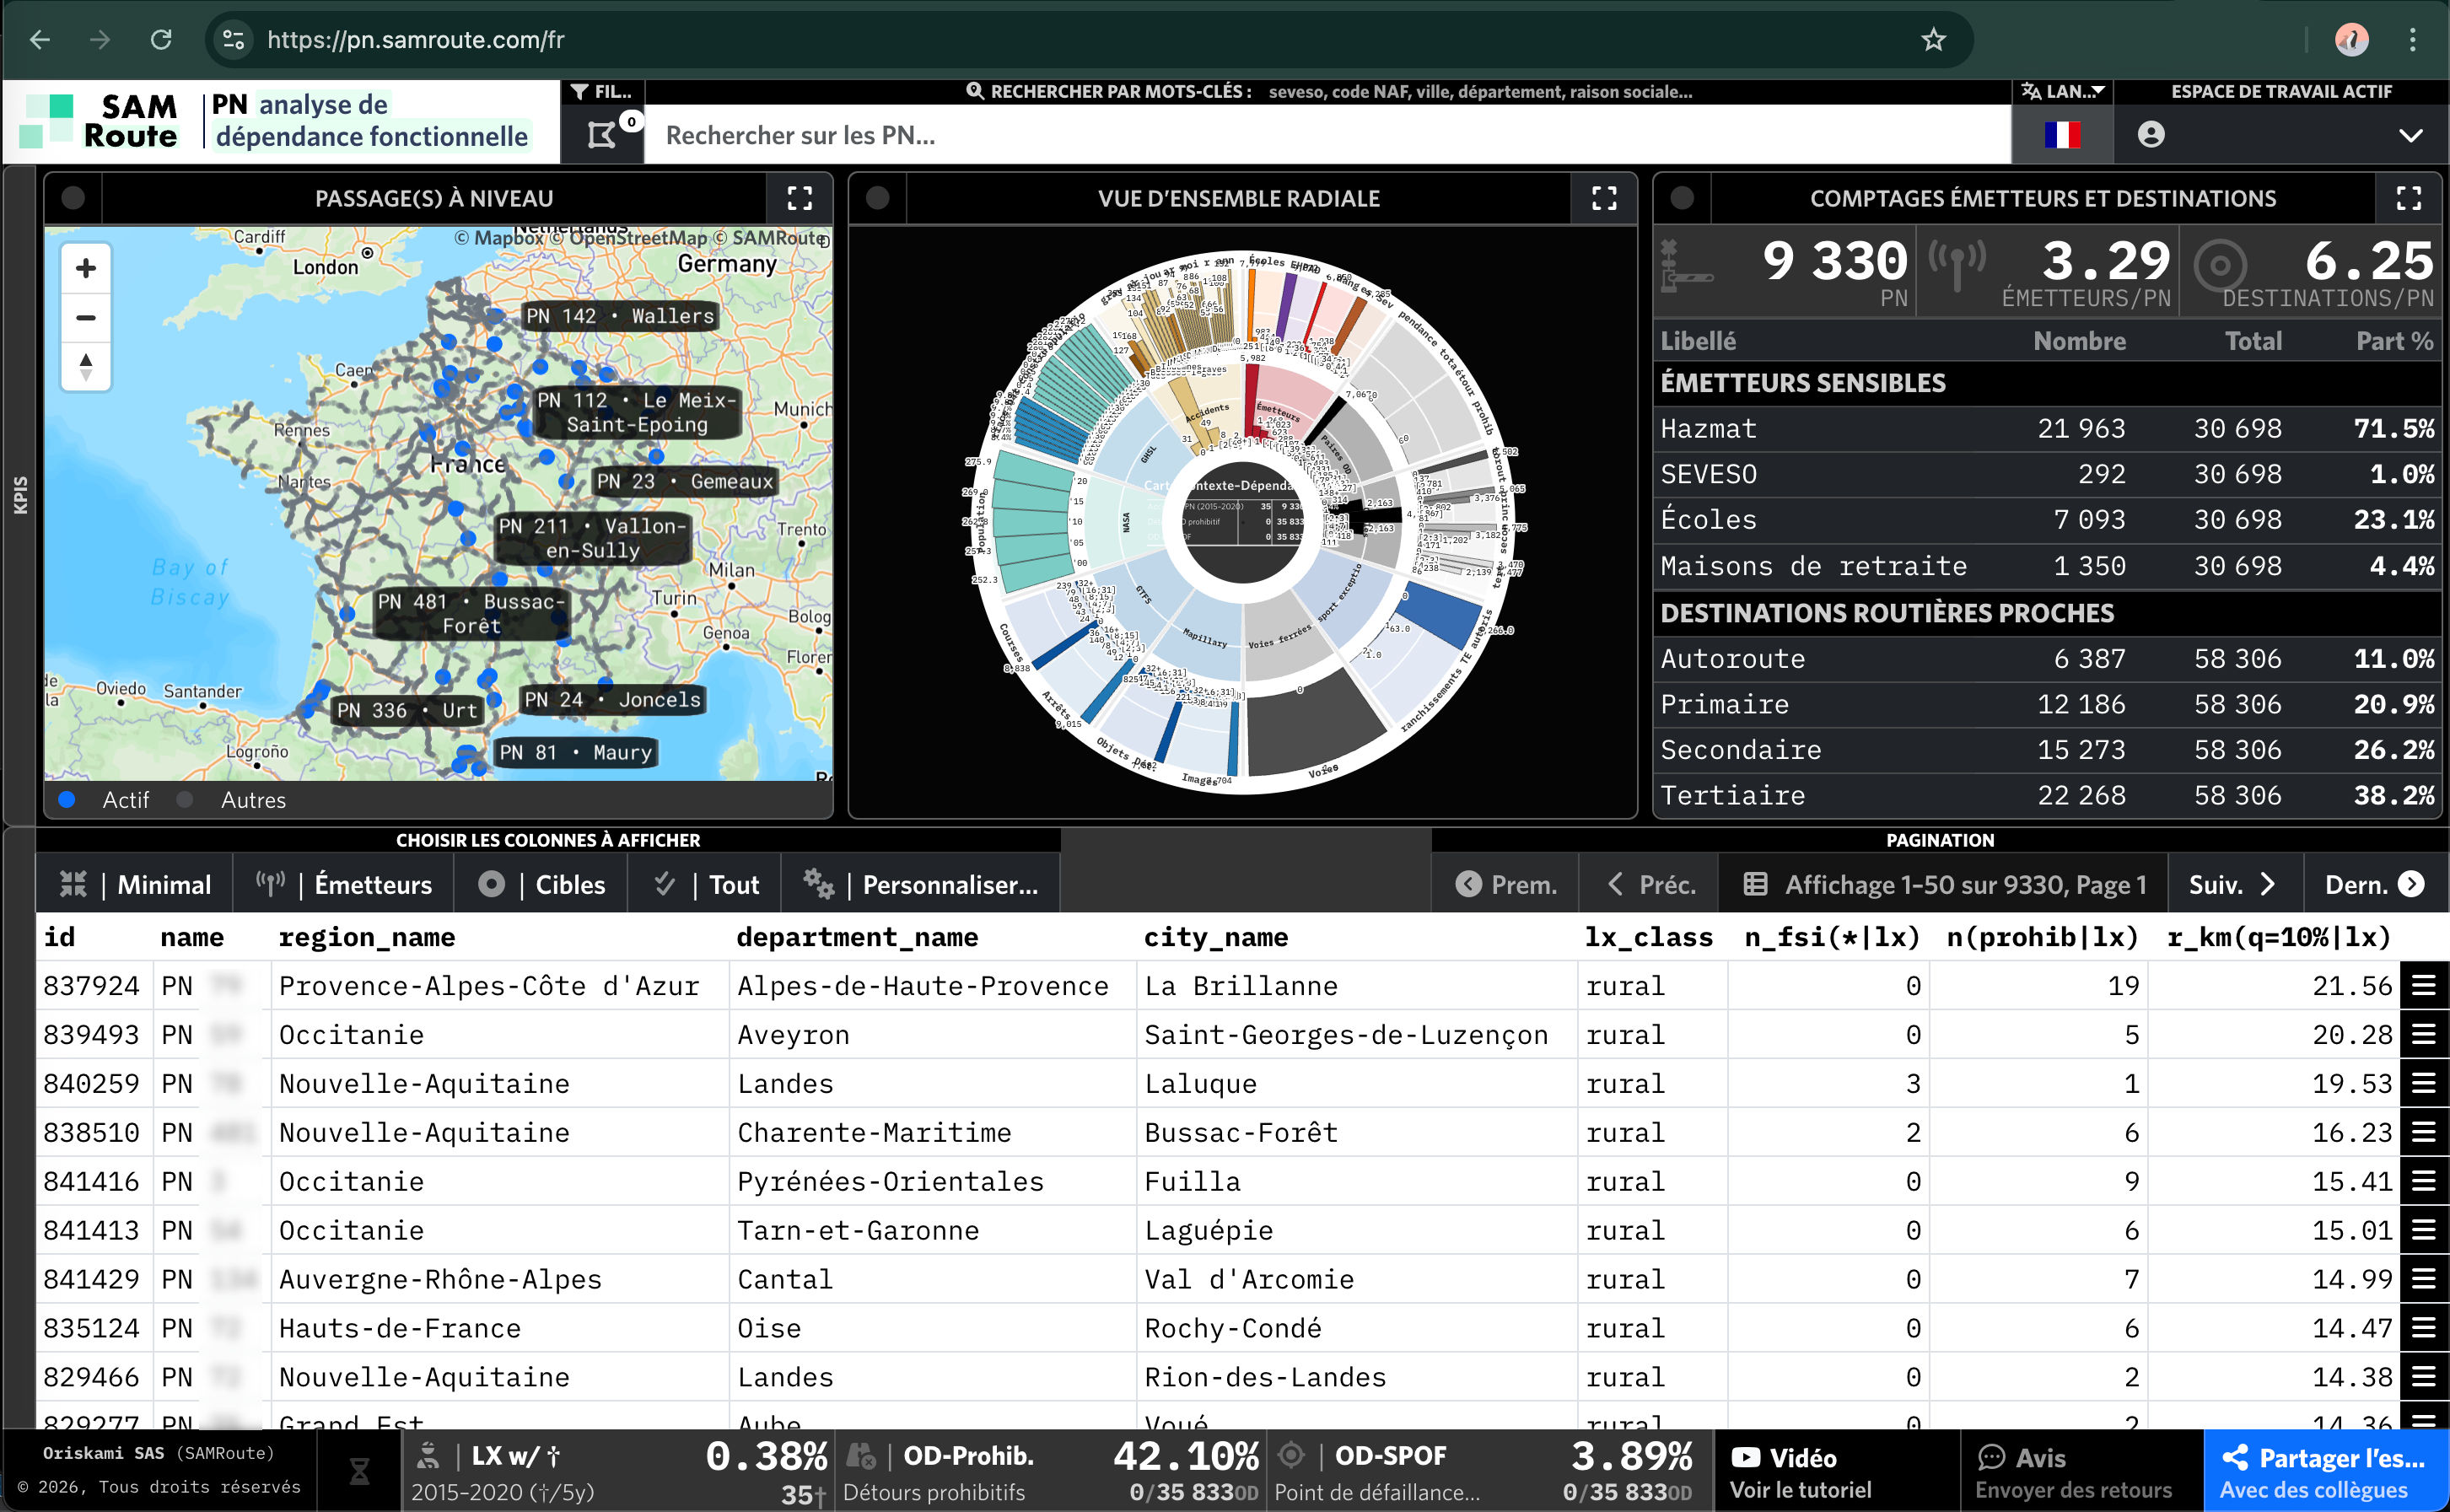Select the French flag language button
This screenshot has width=2450, height=1512.
point(2063,135)
